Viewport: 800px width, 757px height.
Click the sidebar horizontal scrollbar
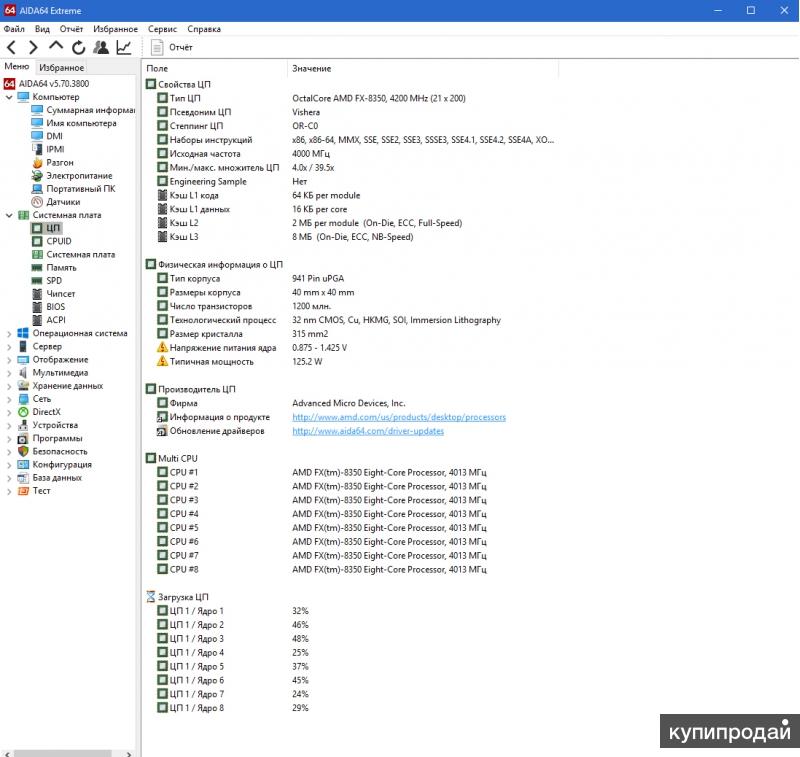tap(61, 753)
